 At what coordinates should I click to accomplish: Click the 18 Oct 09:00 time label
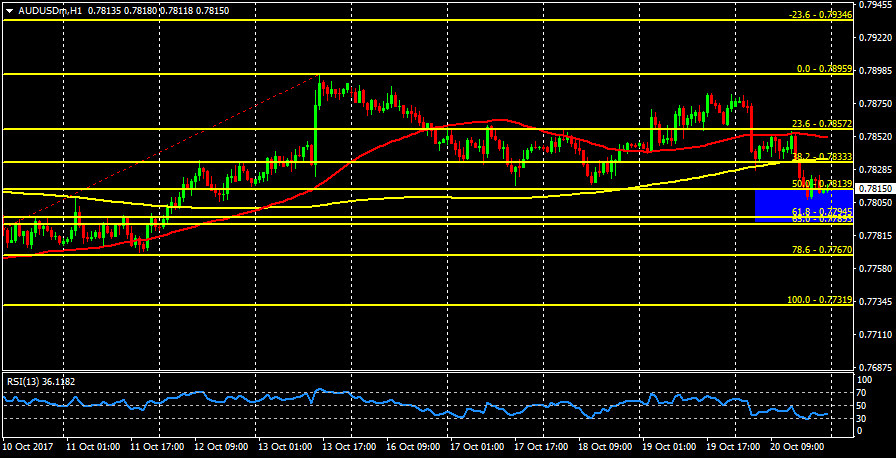pos(604,447)
